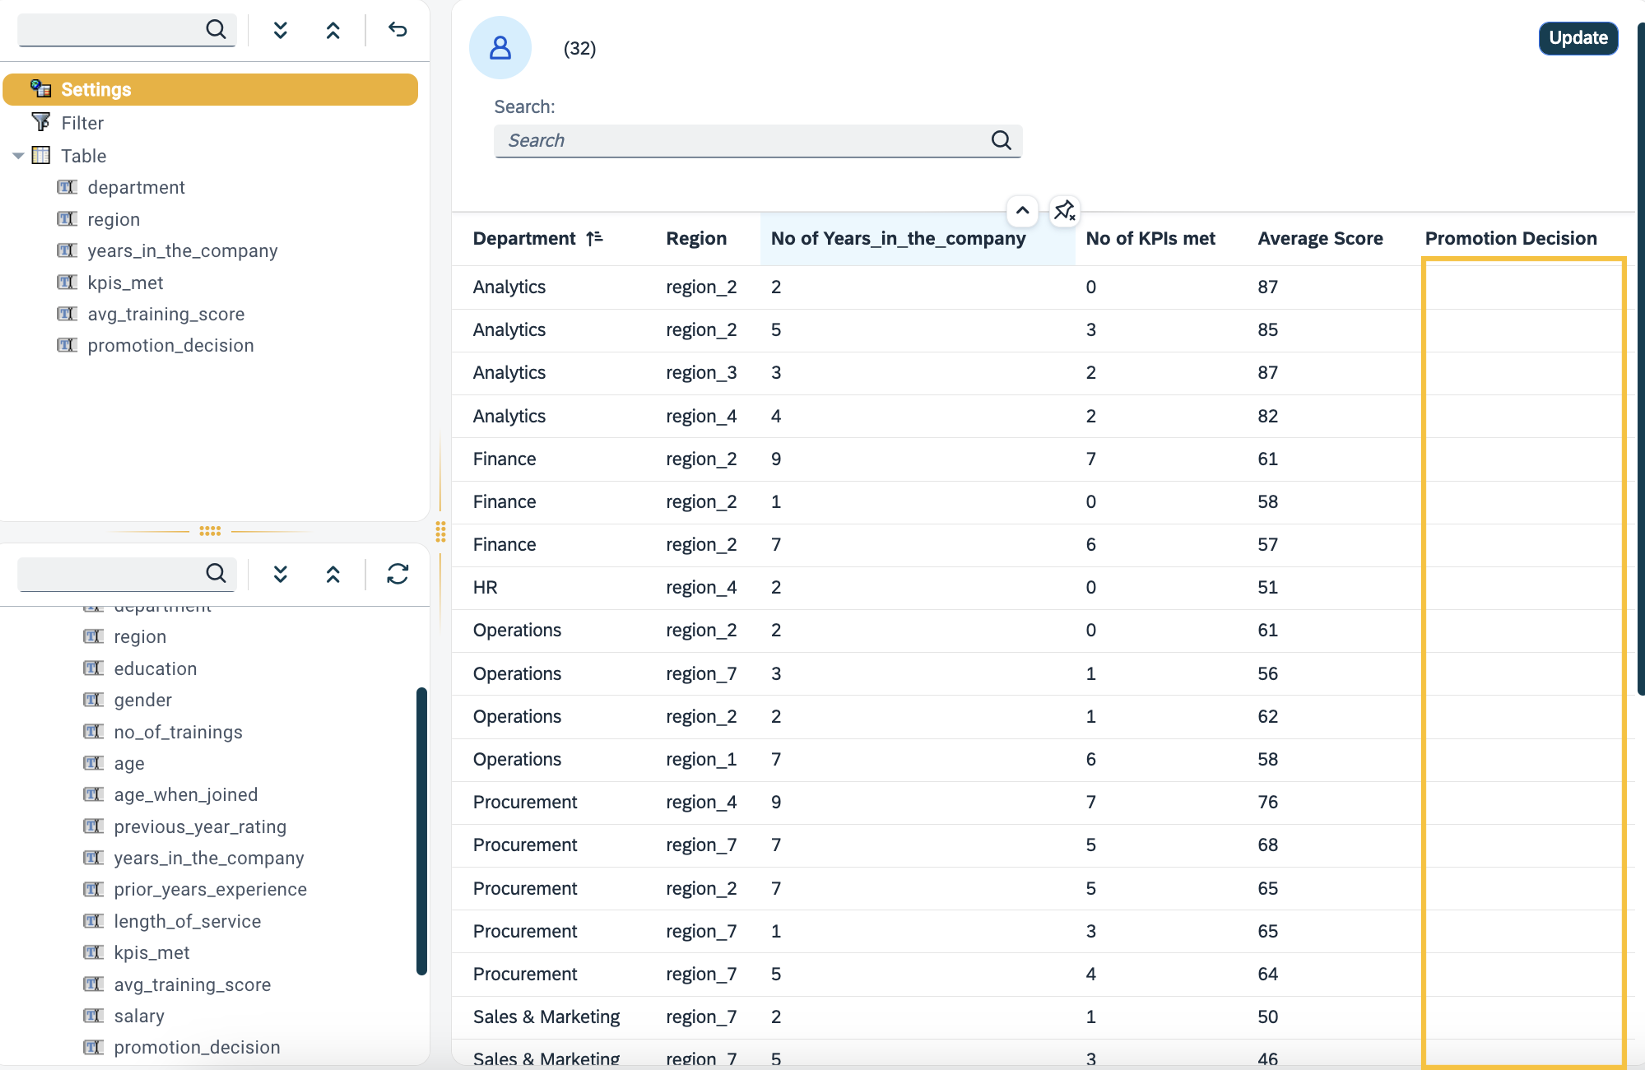This screenshot has height=1072, width=1652.
Task: Click into the main Search input field
Action: [x=740, y=140]
